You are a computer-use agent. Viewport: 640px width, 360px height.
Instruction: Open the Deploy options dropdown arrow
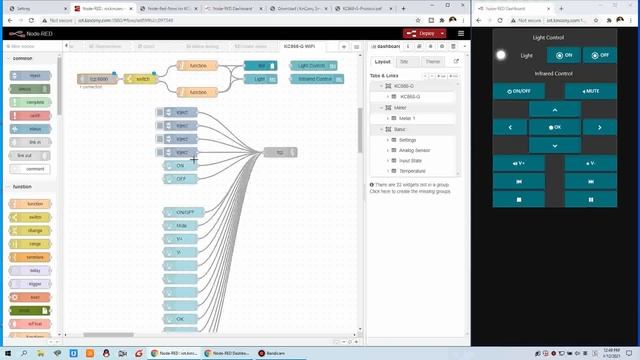(442, 33)
